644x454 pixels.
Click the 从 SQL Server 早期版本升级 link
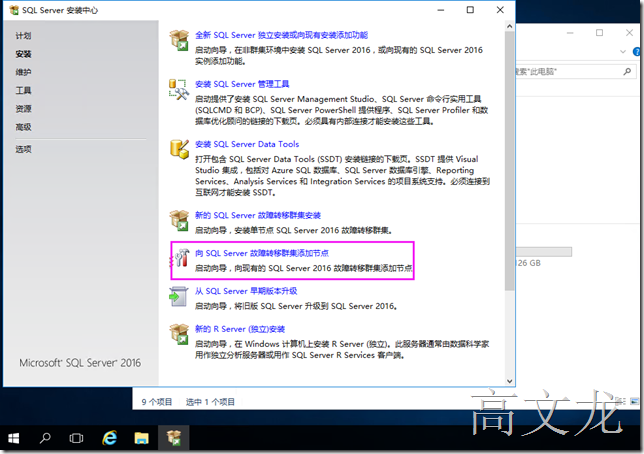tap(246, 291)
